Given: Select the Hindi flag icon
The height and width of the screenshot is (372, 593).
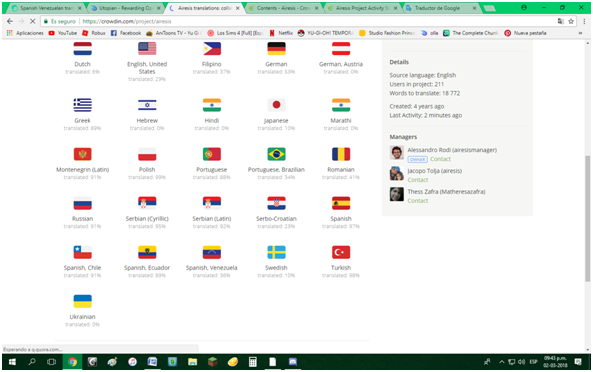Looking at the screenshot, I should coord(212,105).
